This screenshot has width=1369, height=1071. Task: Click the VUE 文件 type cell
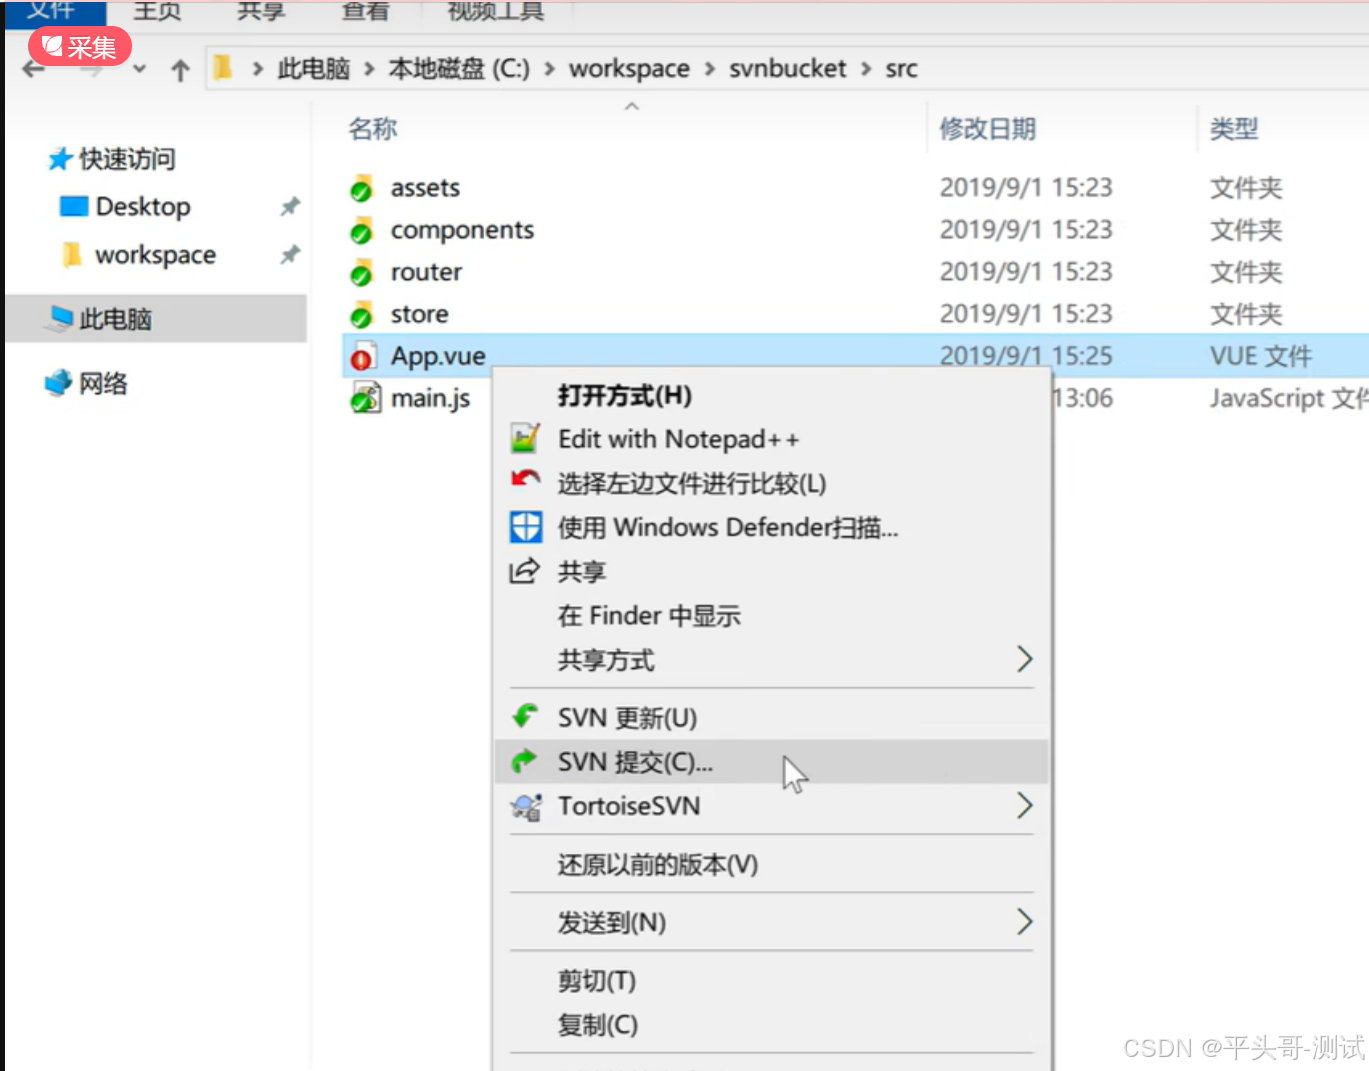(x=1261, y=356)
